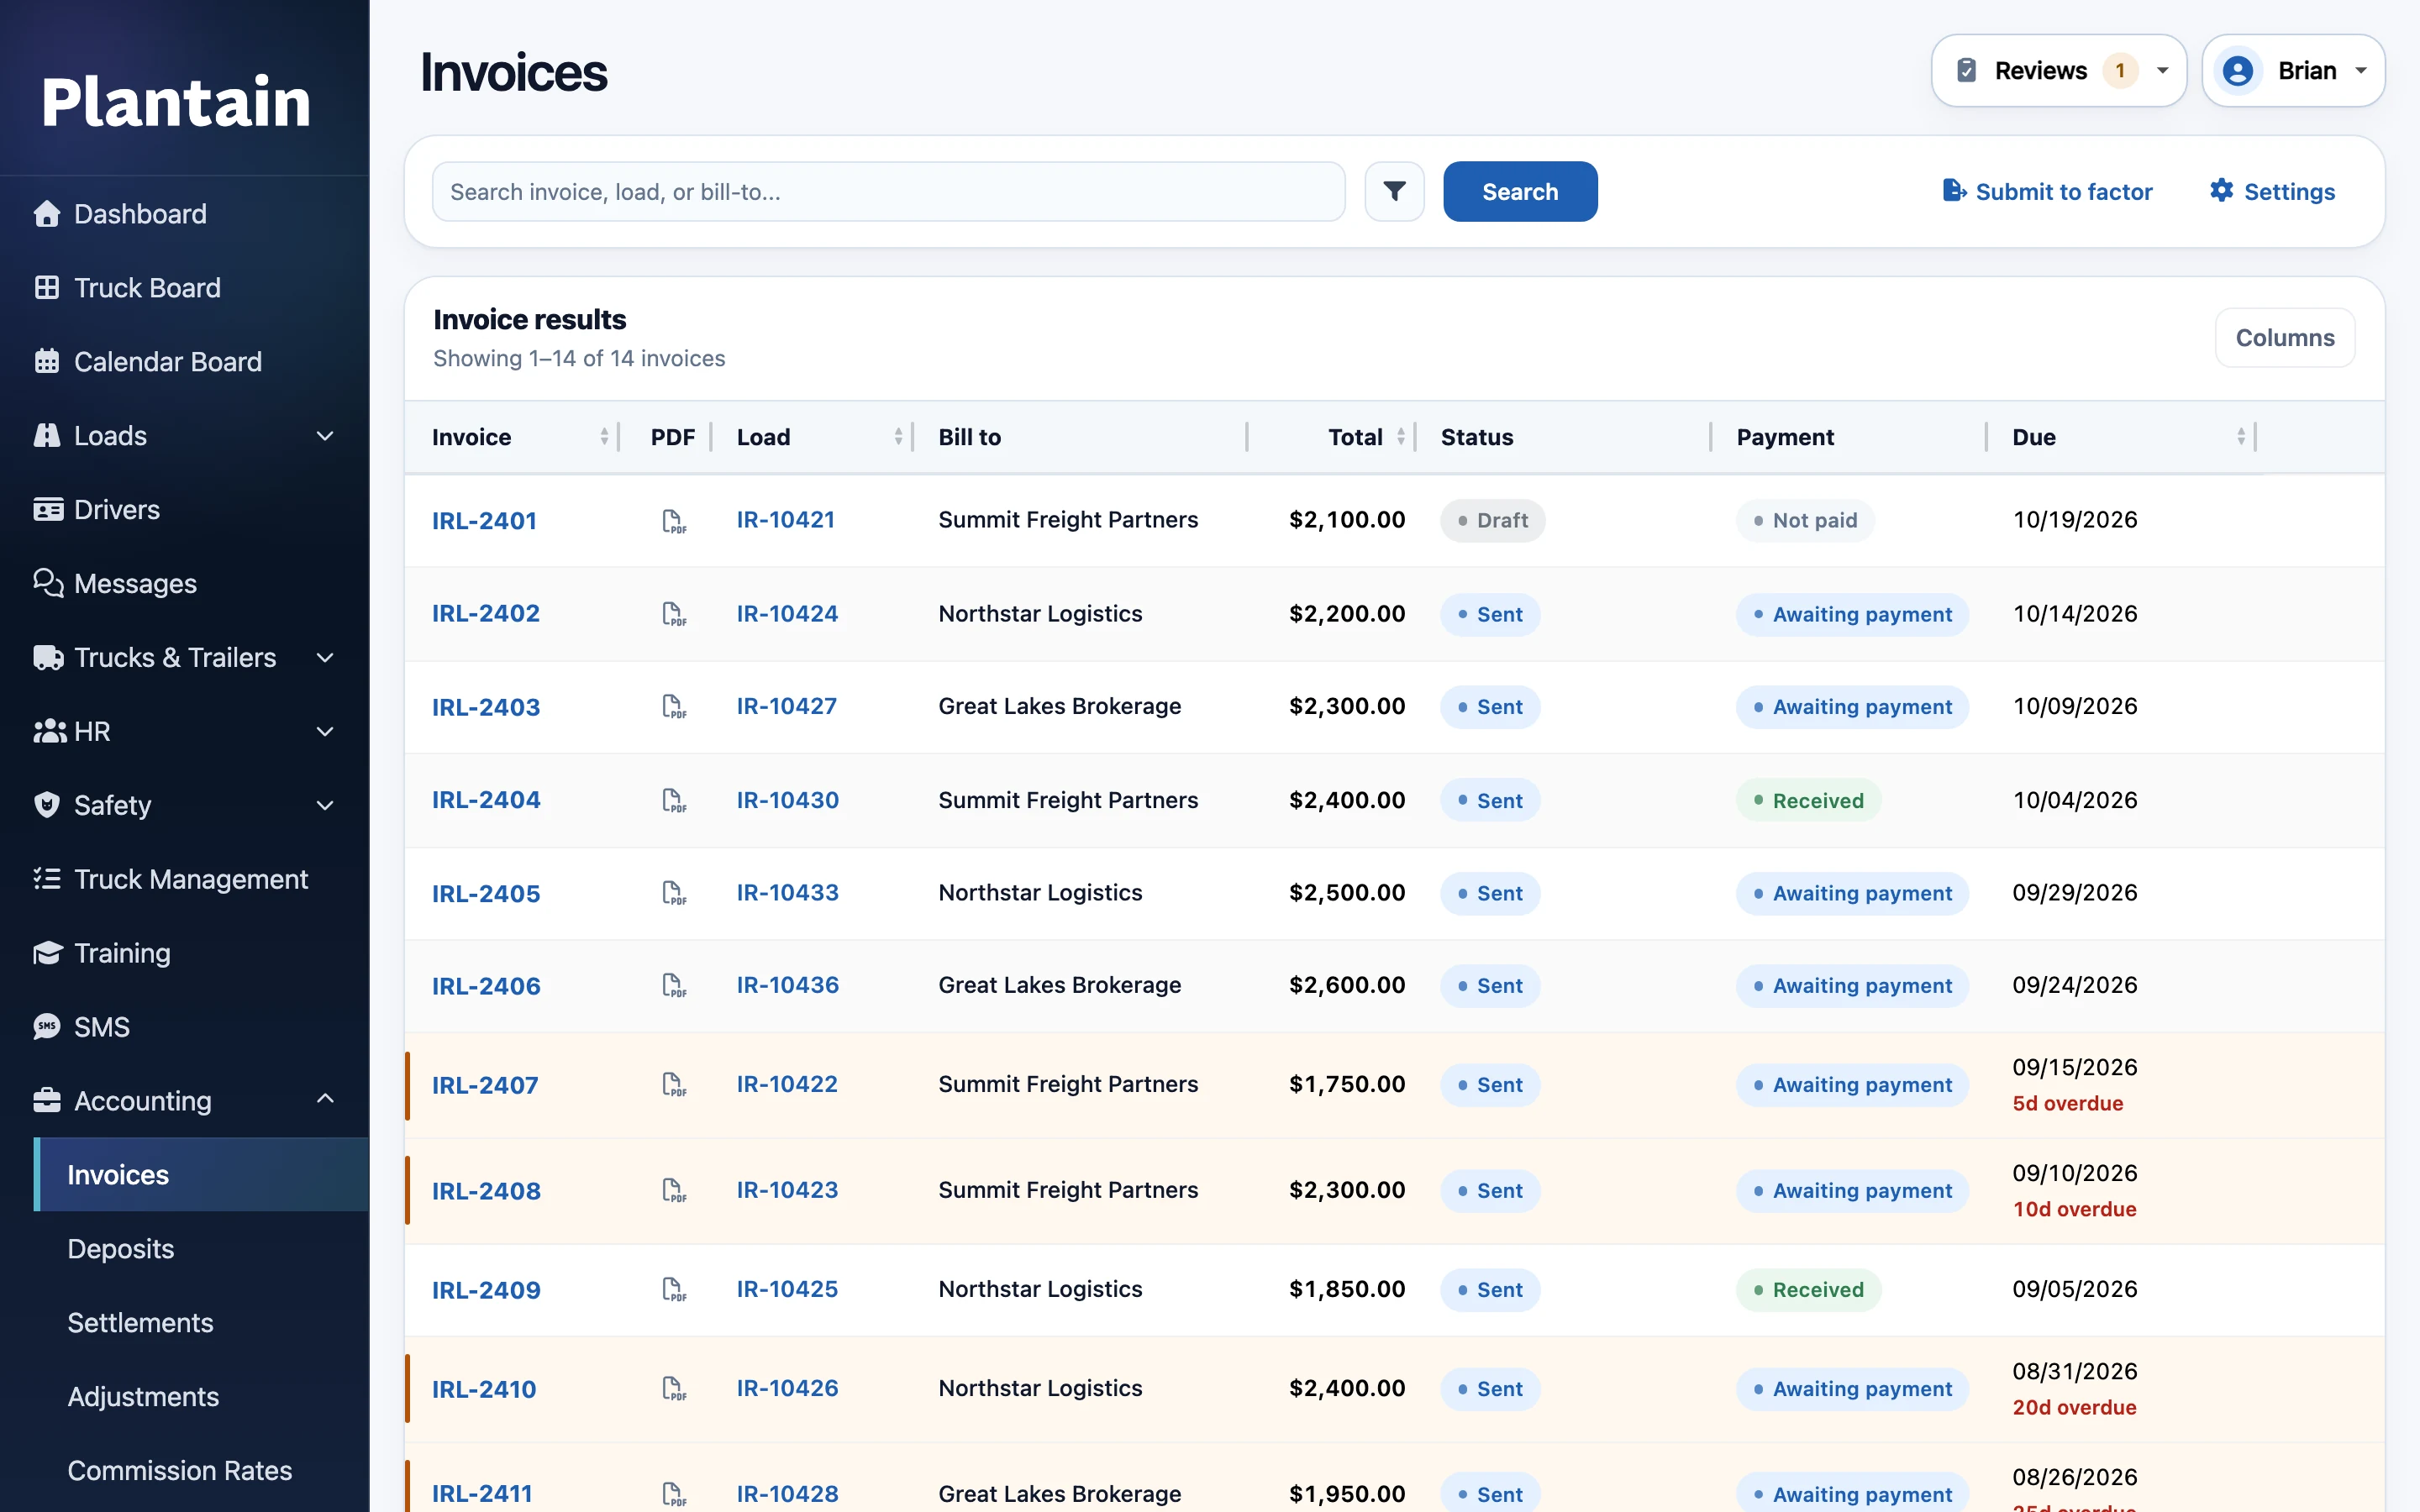Open invoice link IRL-2402
Viewport: 2420px width, 1512px height.
485,614
